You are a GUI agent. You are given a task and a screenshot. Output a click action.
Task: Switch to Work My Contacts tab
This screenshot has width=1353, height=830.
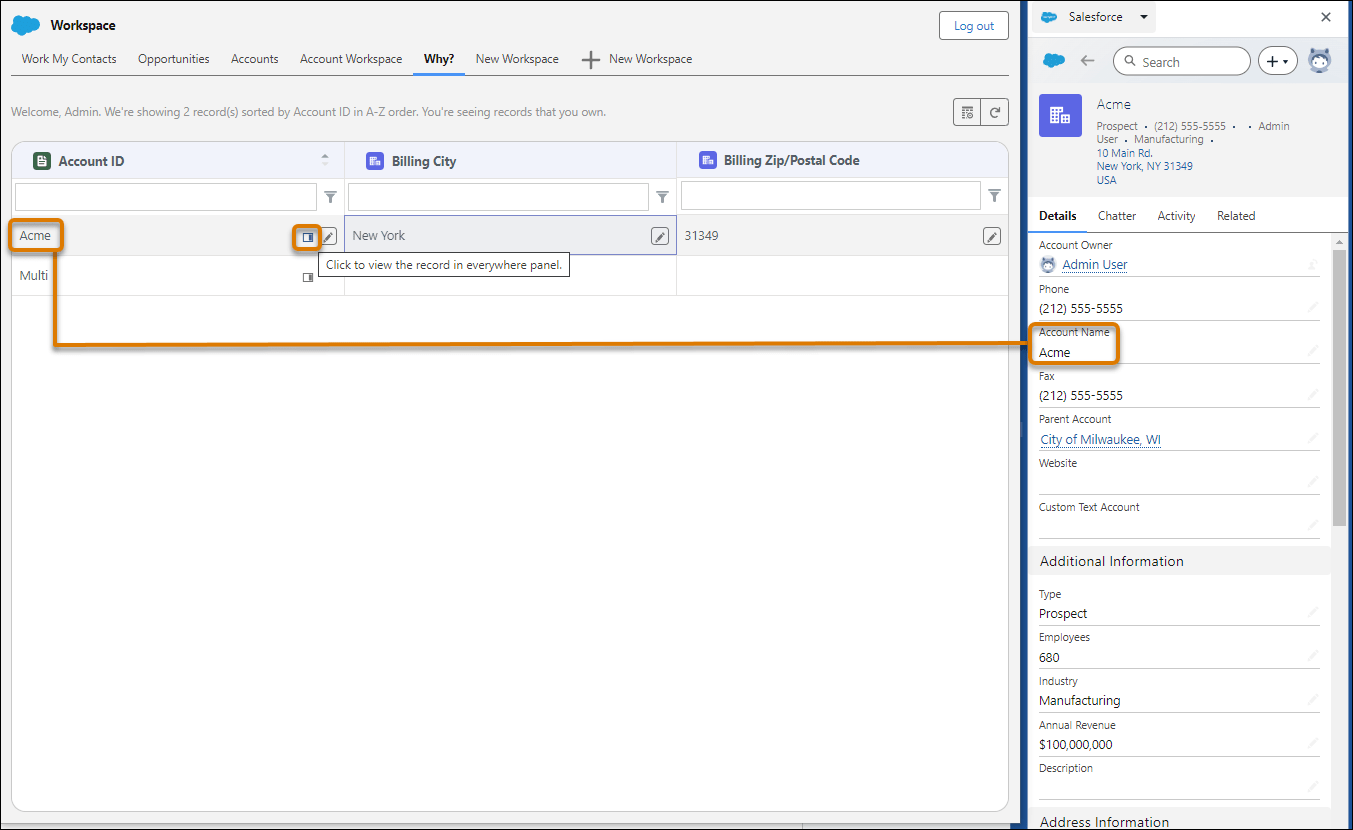pyautogui.click(x=69, y=59)
